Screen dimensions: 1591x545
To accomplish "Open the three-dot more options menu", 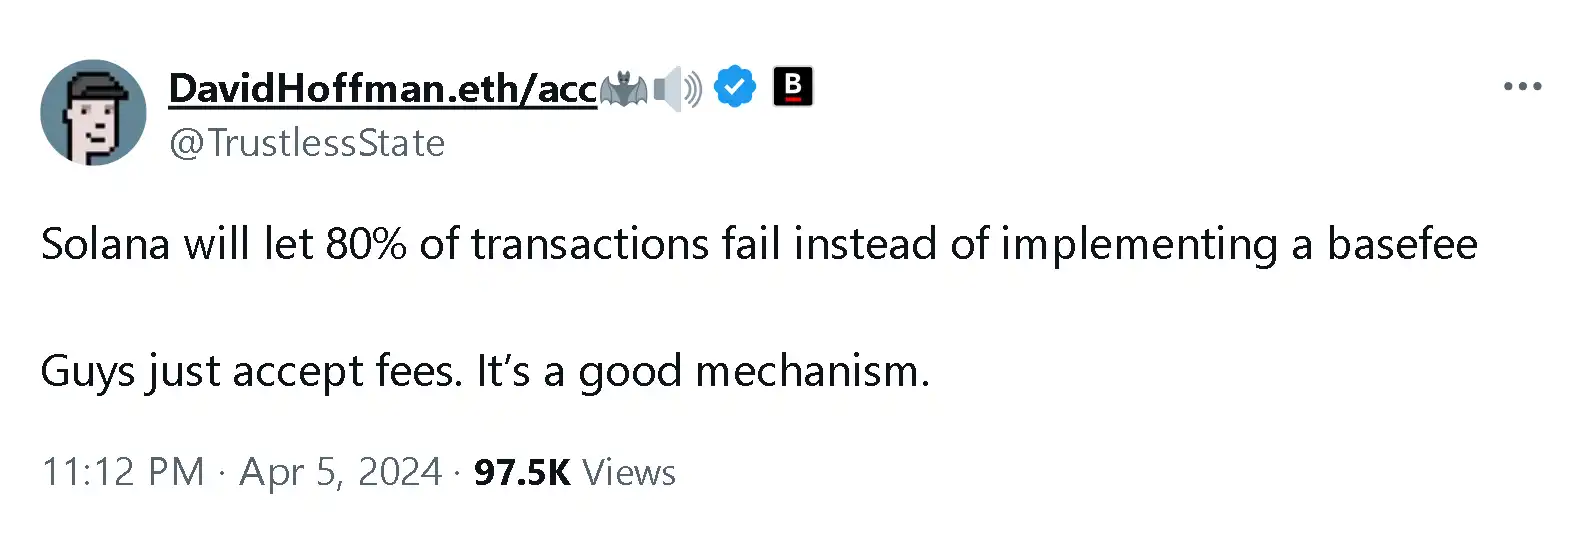I will (1522, 87).
